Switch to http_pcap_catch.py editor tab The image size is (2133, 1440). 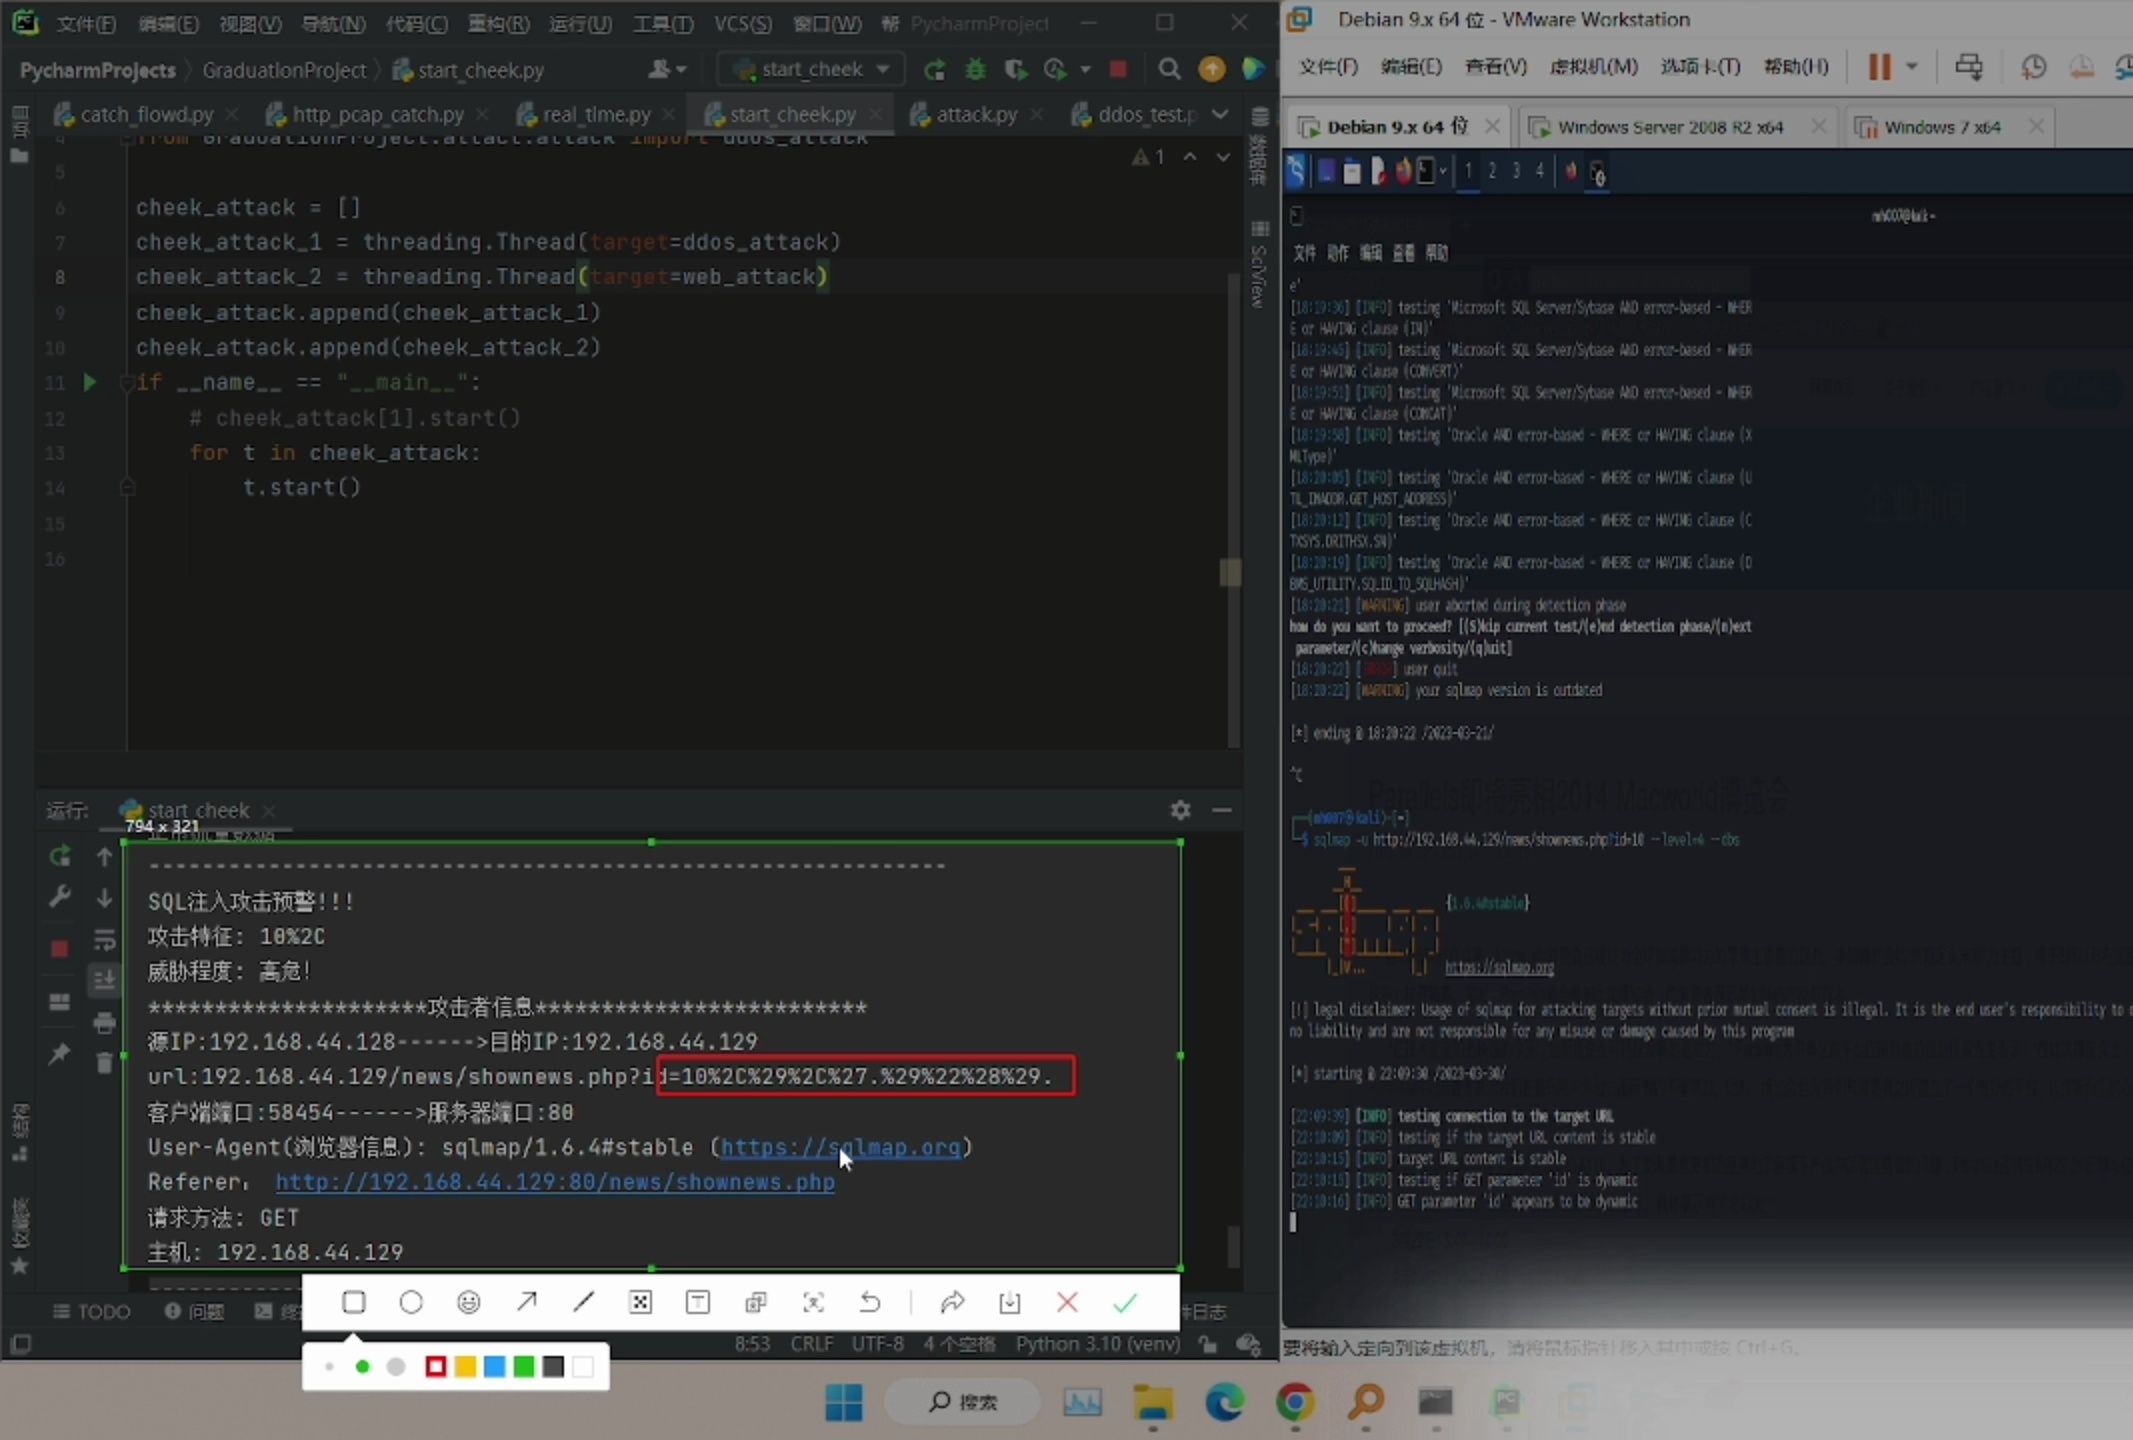tap(377, 114)
